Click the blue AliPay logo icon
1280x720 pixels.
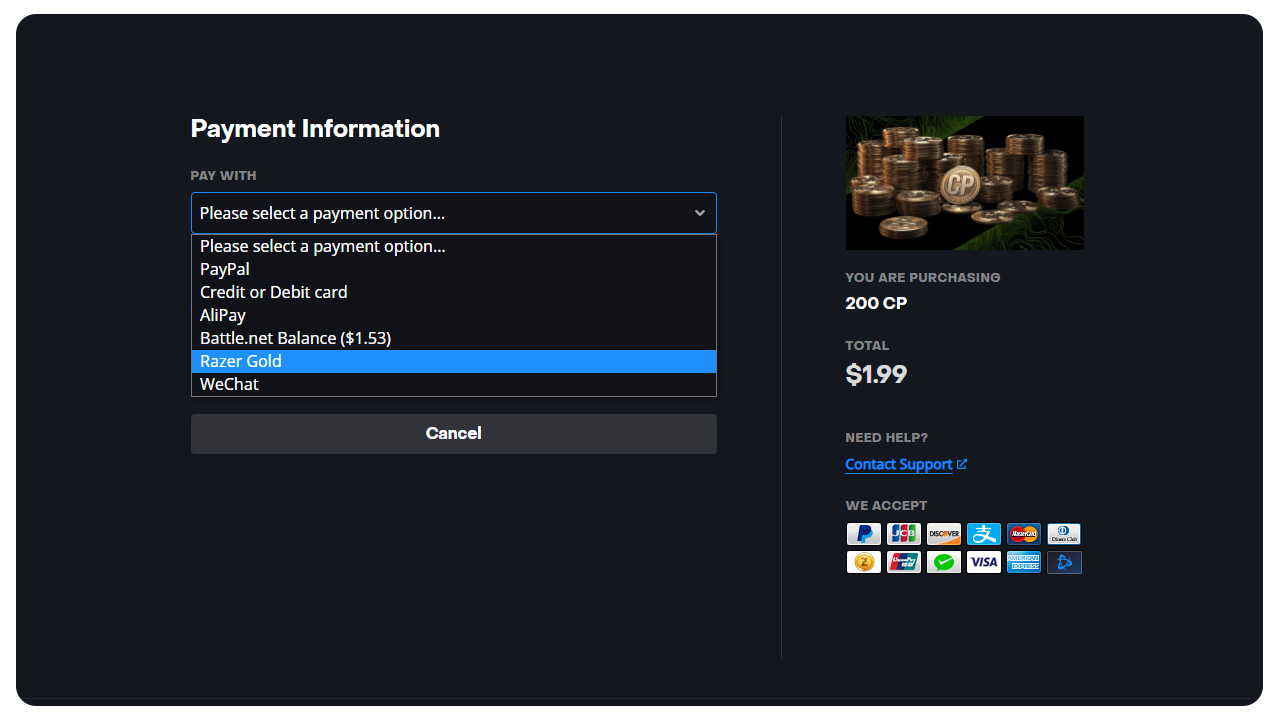coord(984,534)
